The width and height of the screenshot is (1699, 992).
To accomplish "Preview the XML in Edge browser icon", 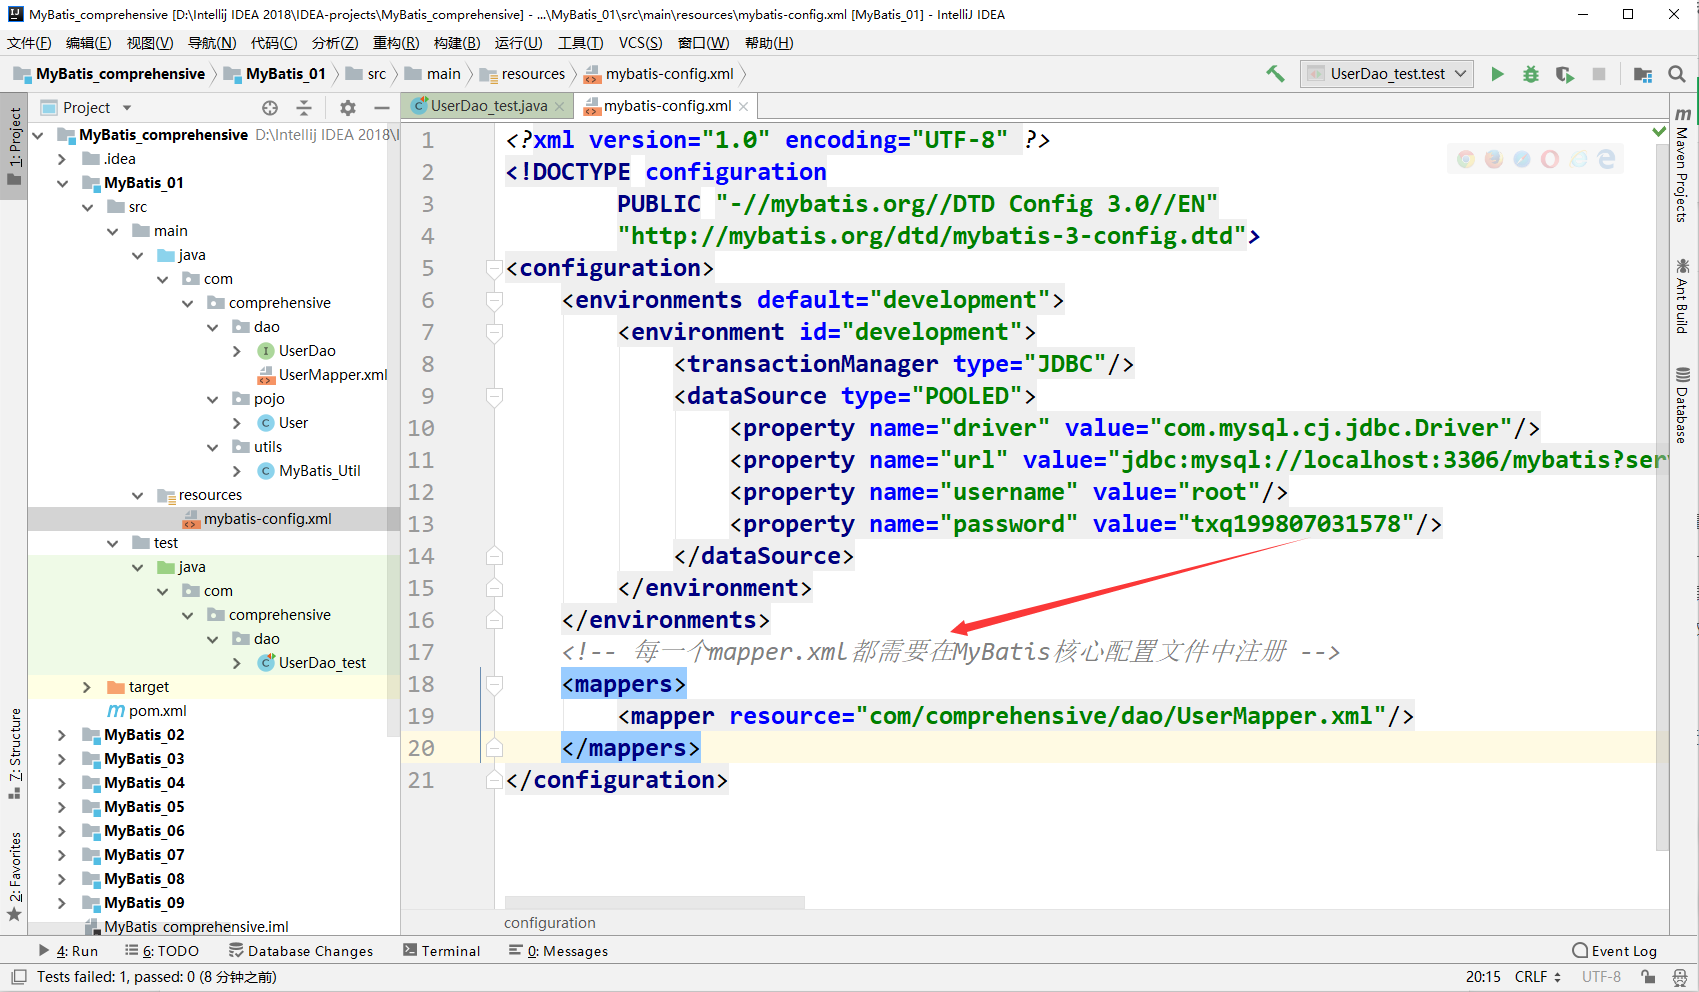I will (1607, 159).
